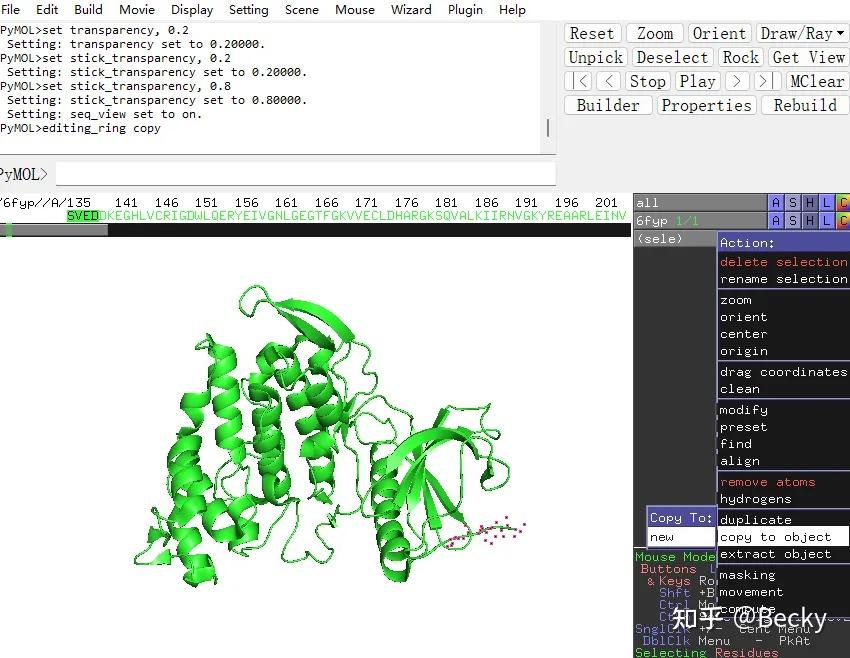Open the Plugin menu
This screenshot has width=850, height=658.
[465, 10]
